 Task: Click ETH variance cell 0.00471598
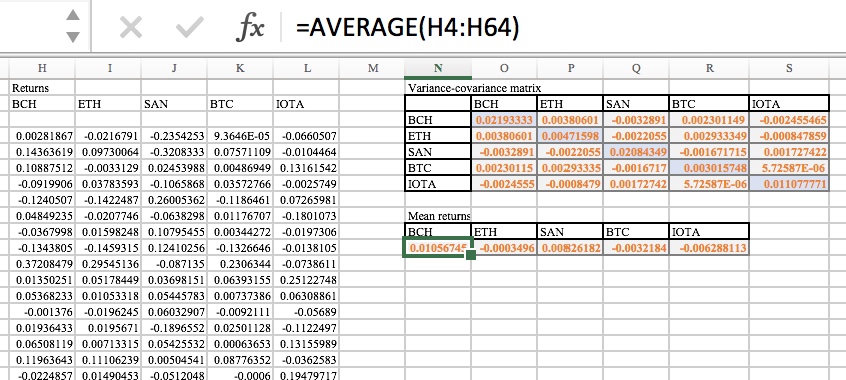570,136
